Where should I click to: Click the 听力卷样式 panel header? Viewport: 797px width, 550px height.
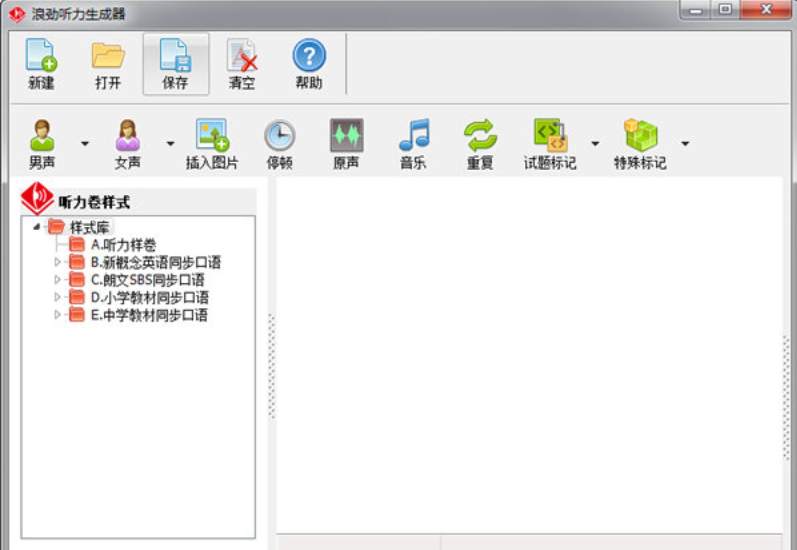pos(138,202)
